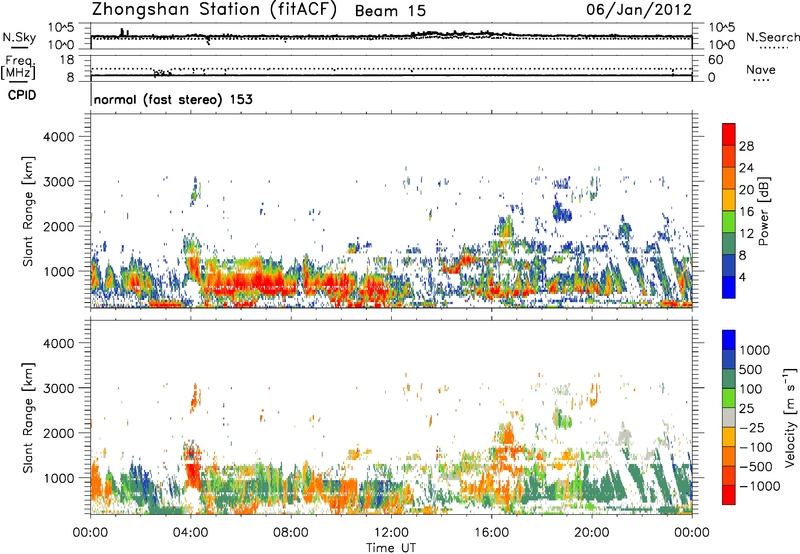Click the "N.Sky" legend label
This screenshot has width=800, height=554.
(19, 37)
